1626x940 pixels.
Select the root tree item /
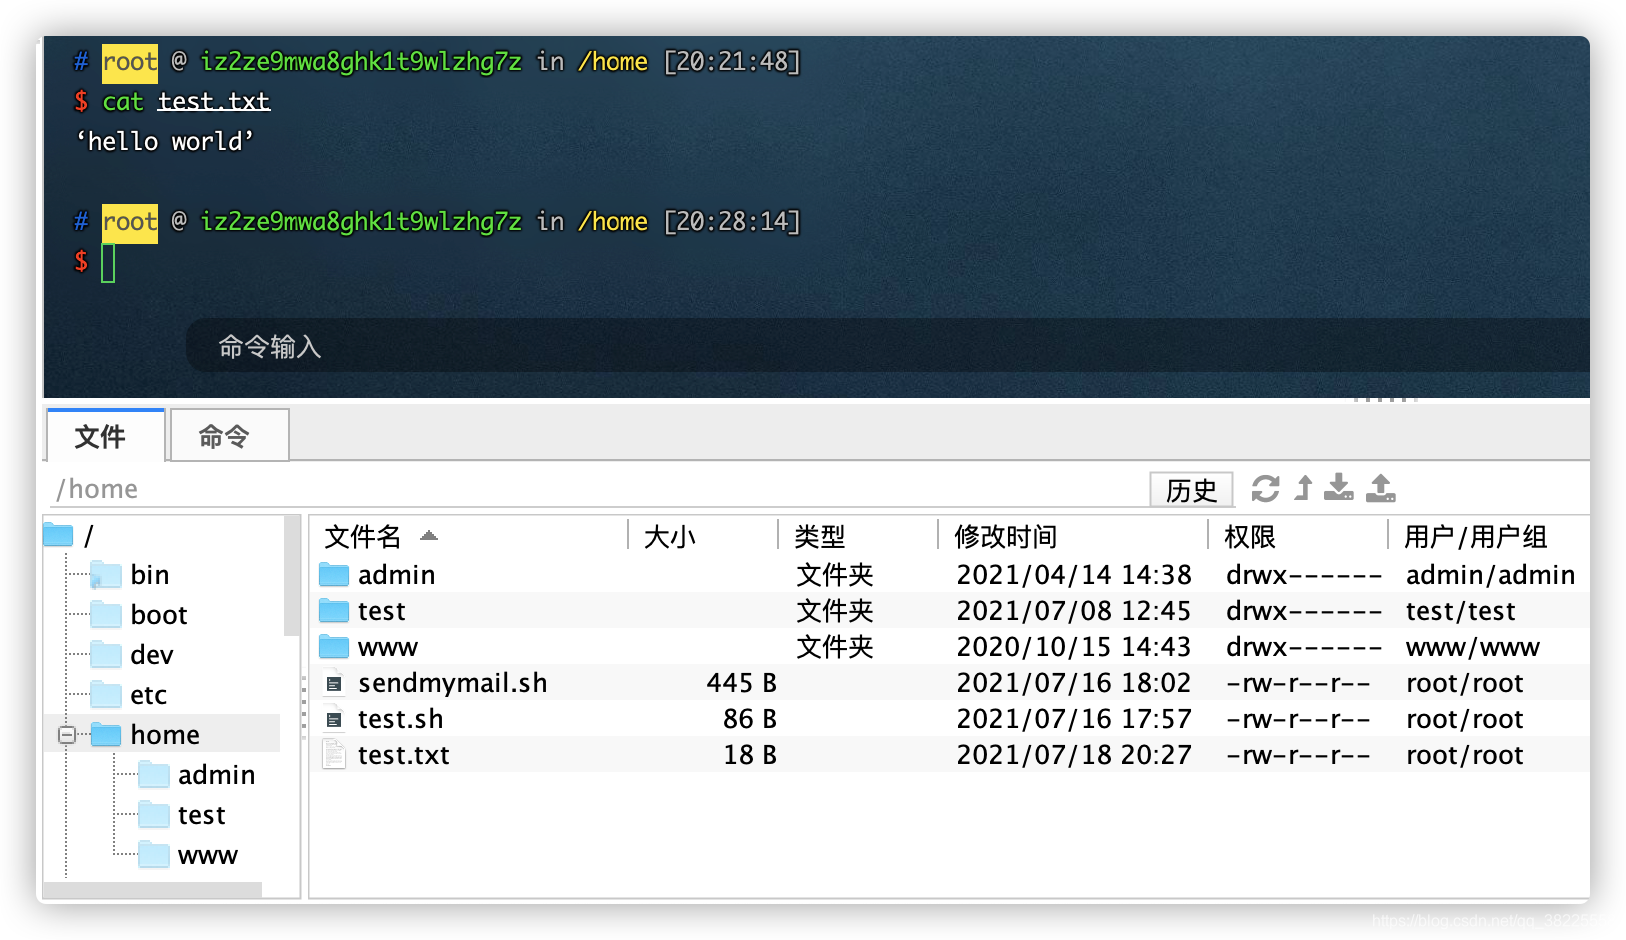tap(89, 534)
